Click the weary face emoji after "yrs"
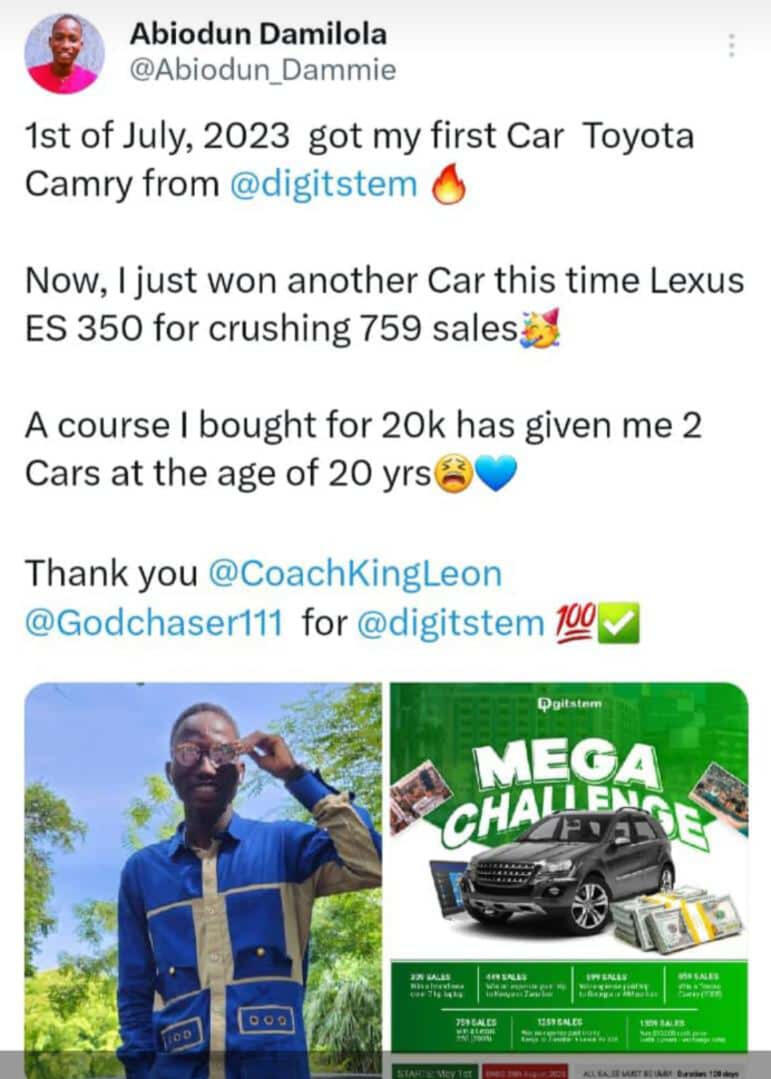 coord(452,473)
